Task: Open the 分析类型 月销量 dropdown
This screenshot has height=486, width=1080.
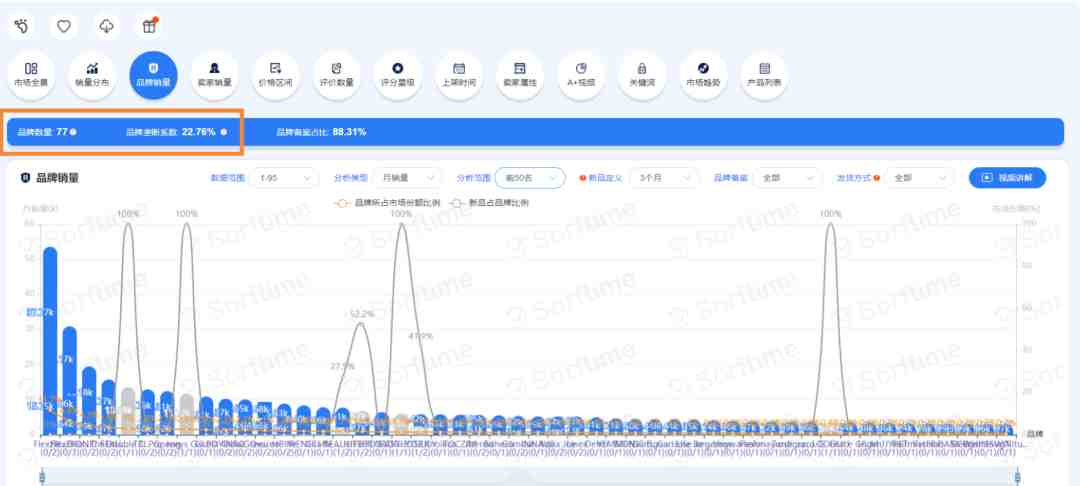Action: click(x=407, y=178)
